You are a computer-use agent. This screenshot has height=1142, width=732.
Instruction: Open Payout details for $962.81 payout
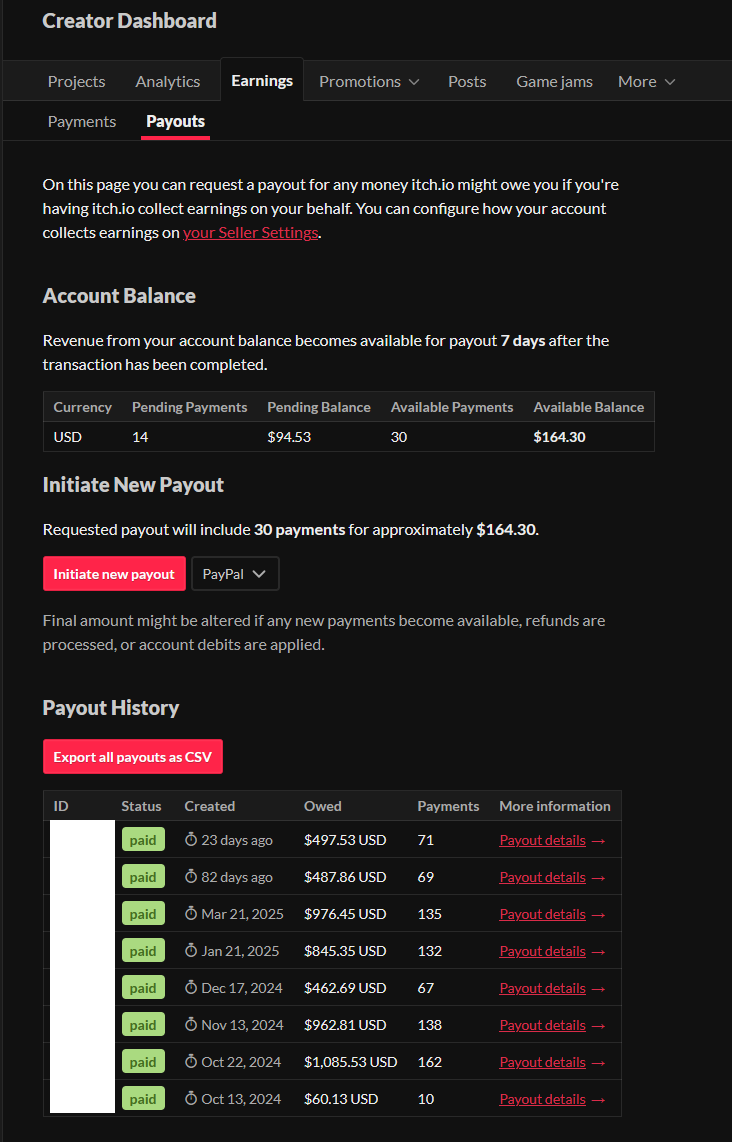click(552, 1025)
